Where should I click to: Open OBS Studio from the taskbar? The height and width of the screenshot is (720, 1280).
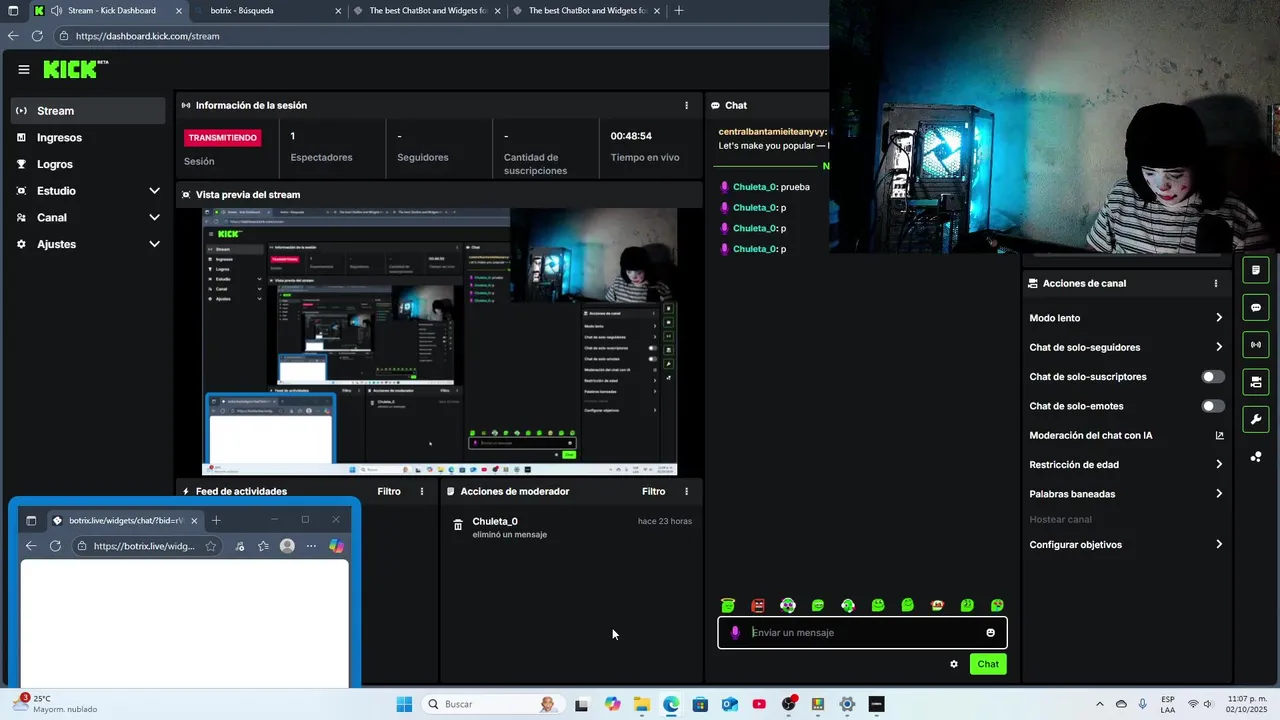coord(788,704)
